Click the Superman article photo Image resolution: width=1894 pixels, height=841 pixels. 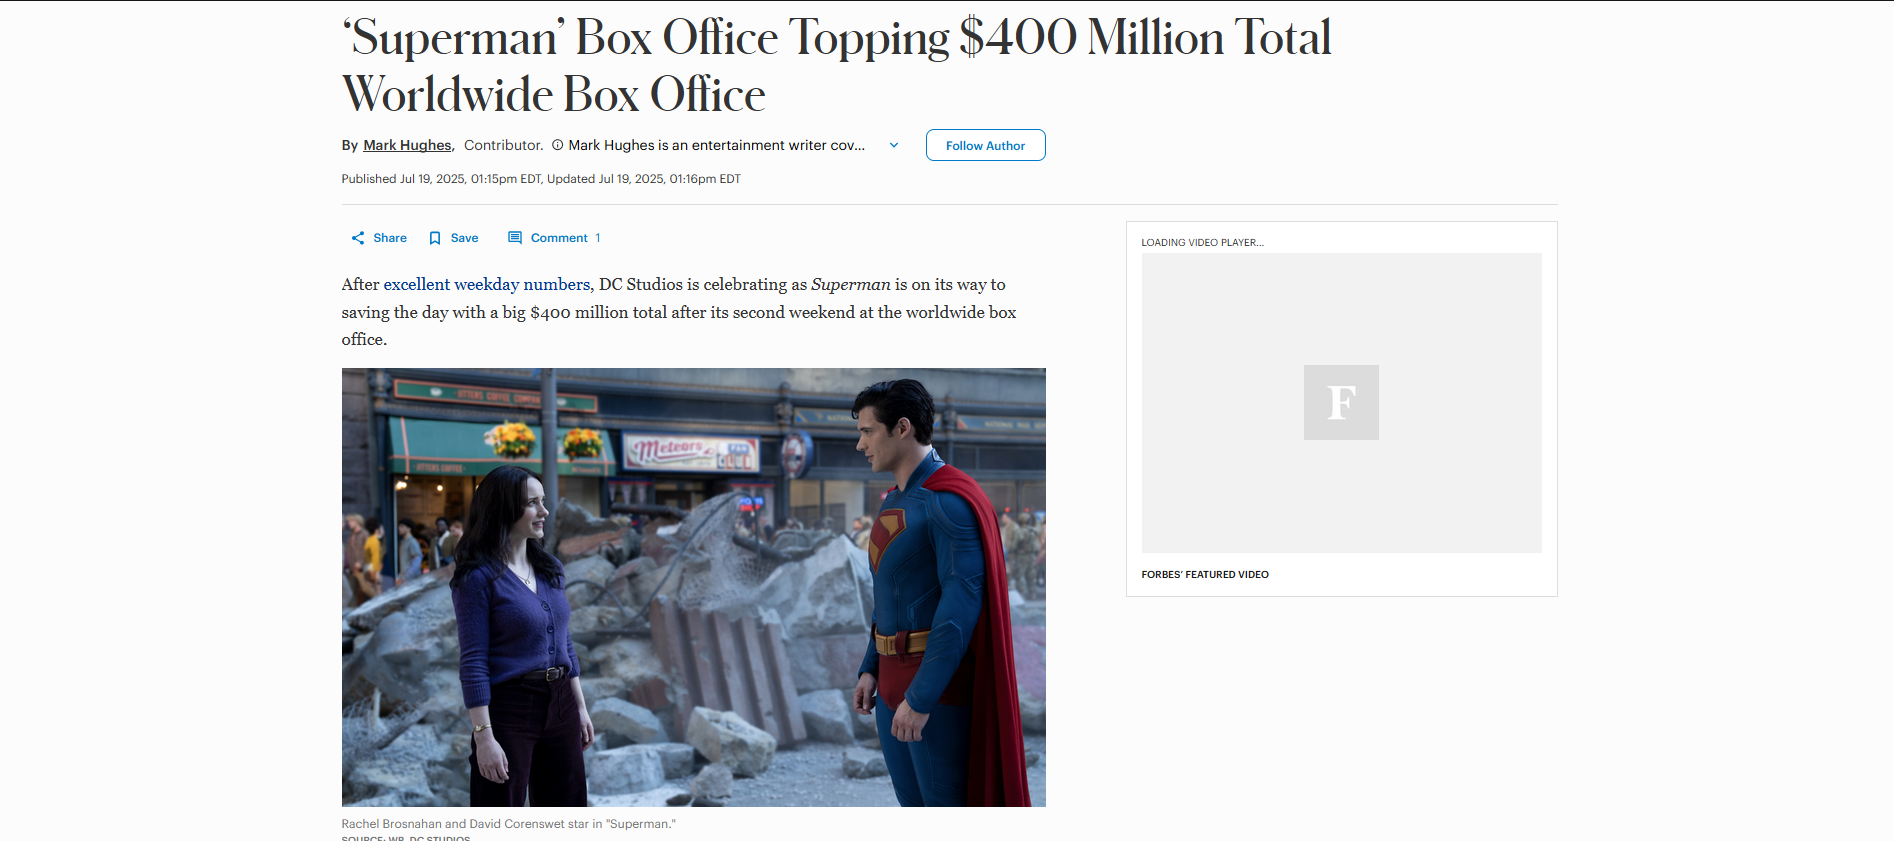click(x=693, y=587)
